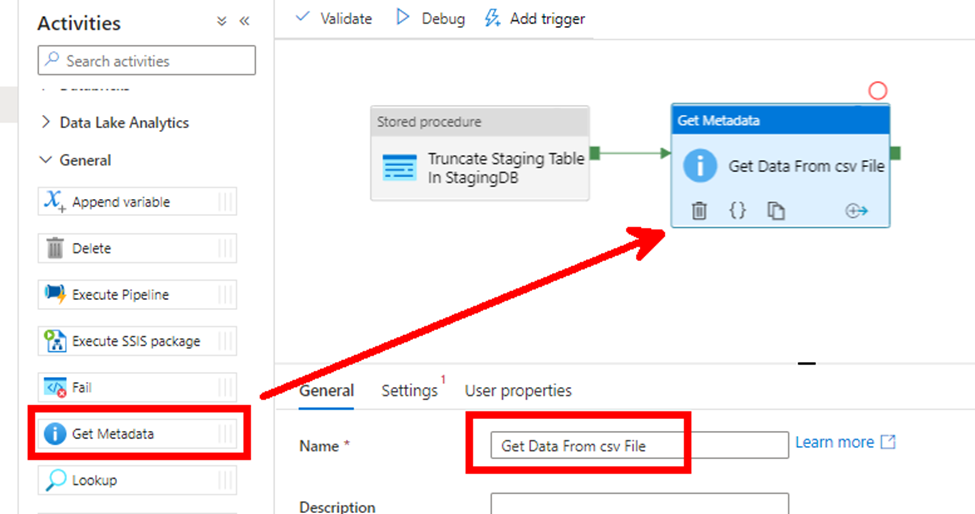This screenshot has width=975, height=514.
Task: Select the Execute Pipeline activity
Action: point(137,295)
